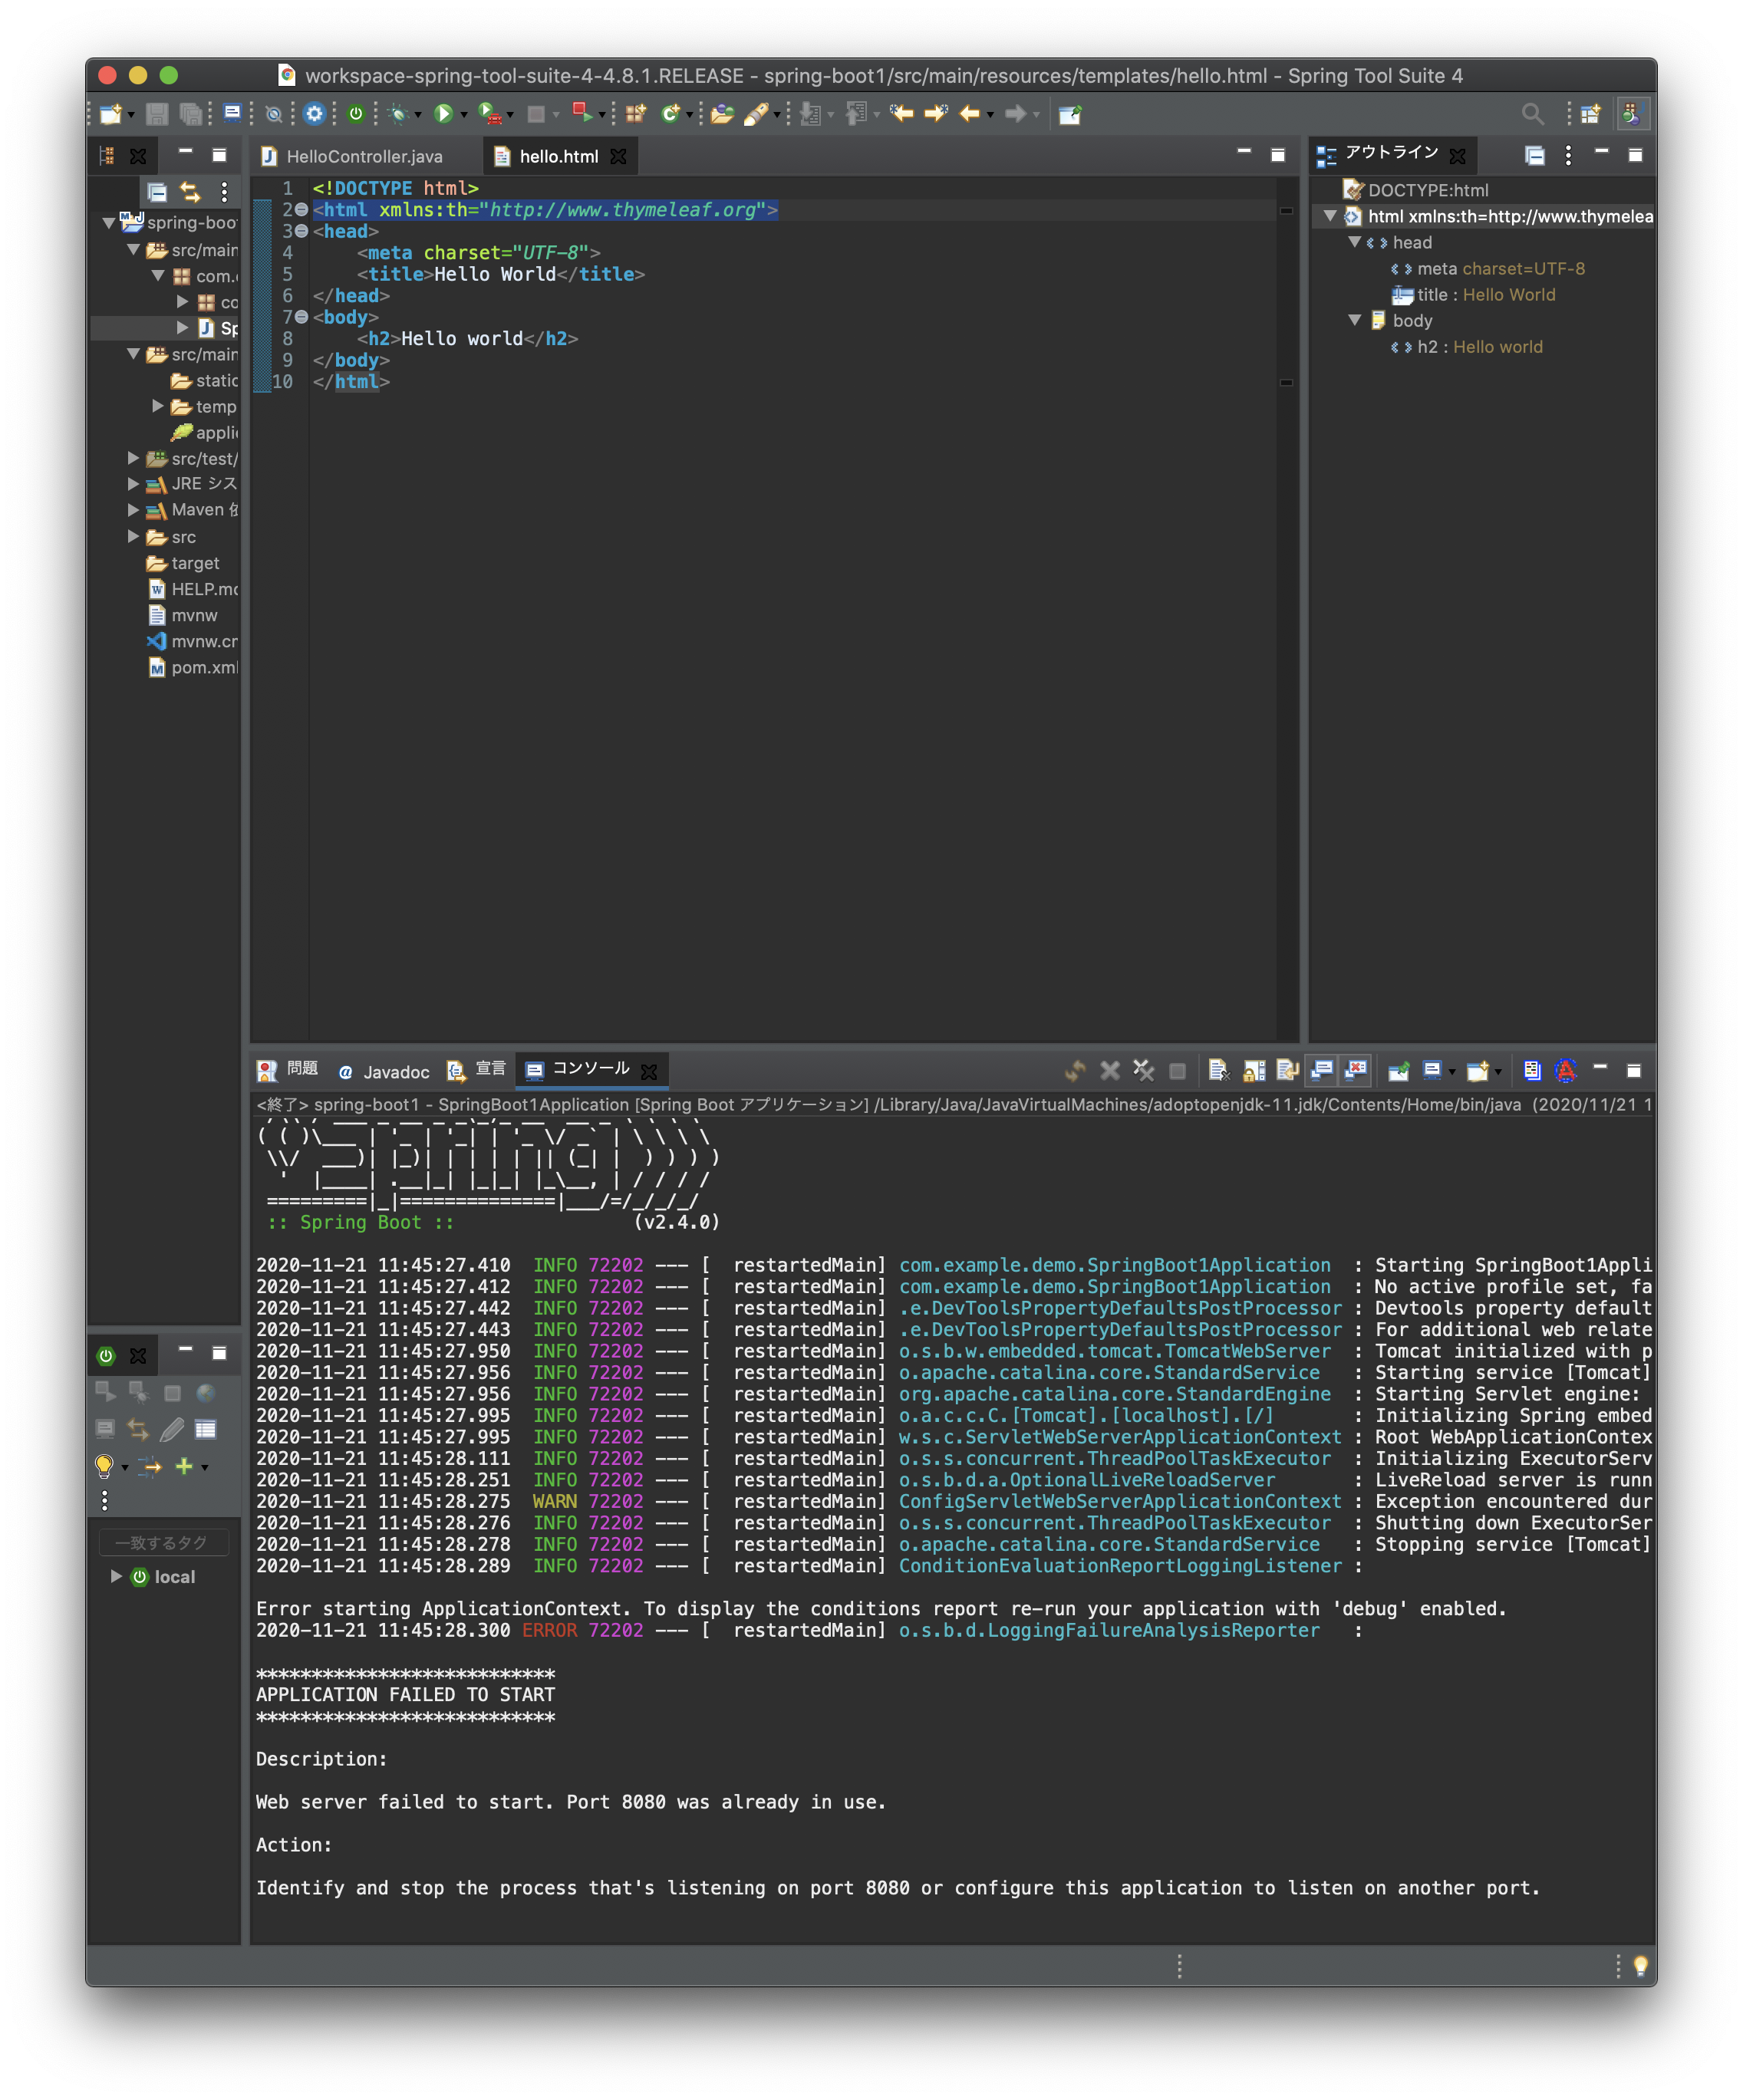Click the green Run button in toolbar
Image resolution: width=1743 pixels, height=2100 pixels.
click(x=443, y=114)
